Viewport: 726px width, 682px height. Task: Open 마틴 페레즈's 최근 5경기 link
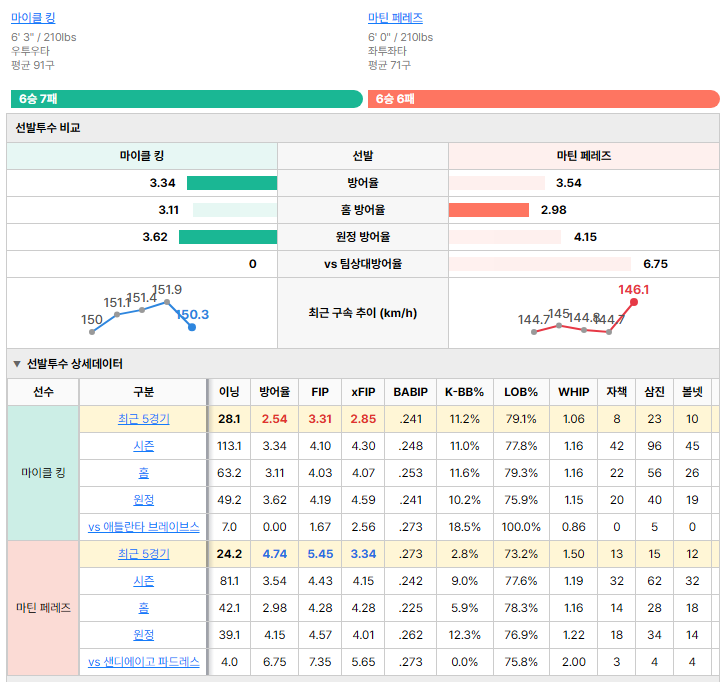click(x=144, y=554)
